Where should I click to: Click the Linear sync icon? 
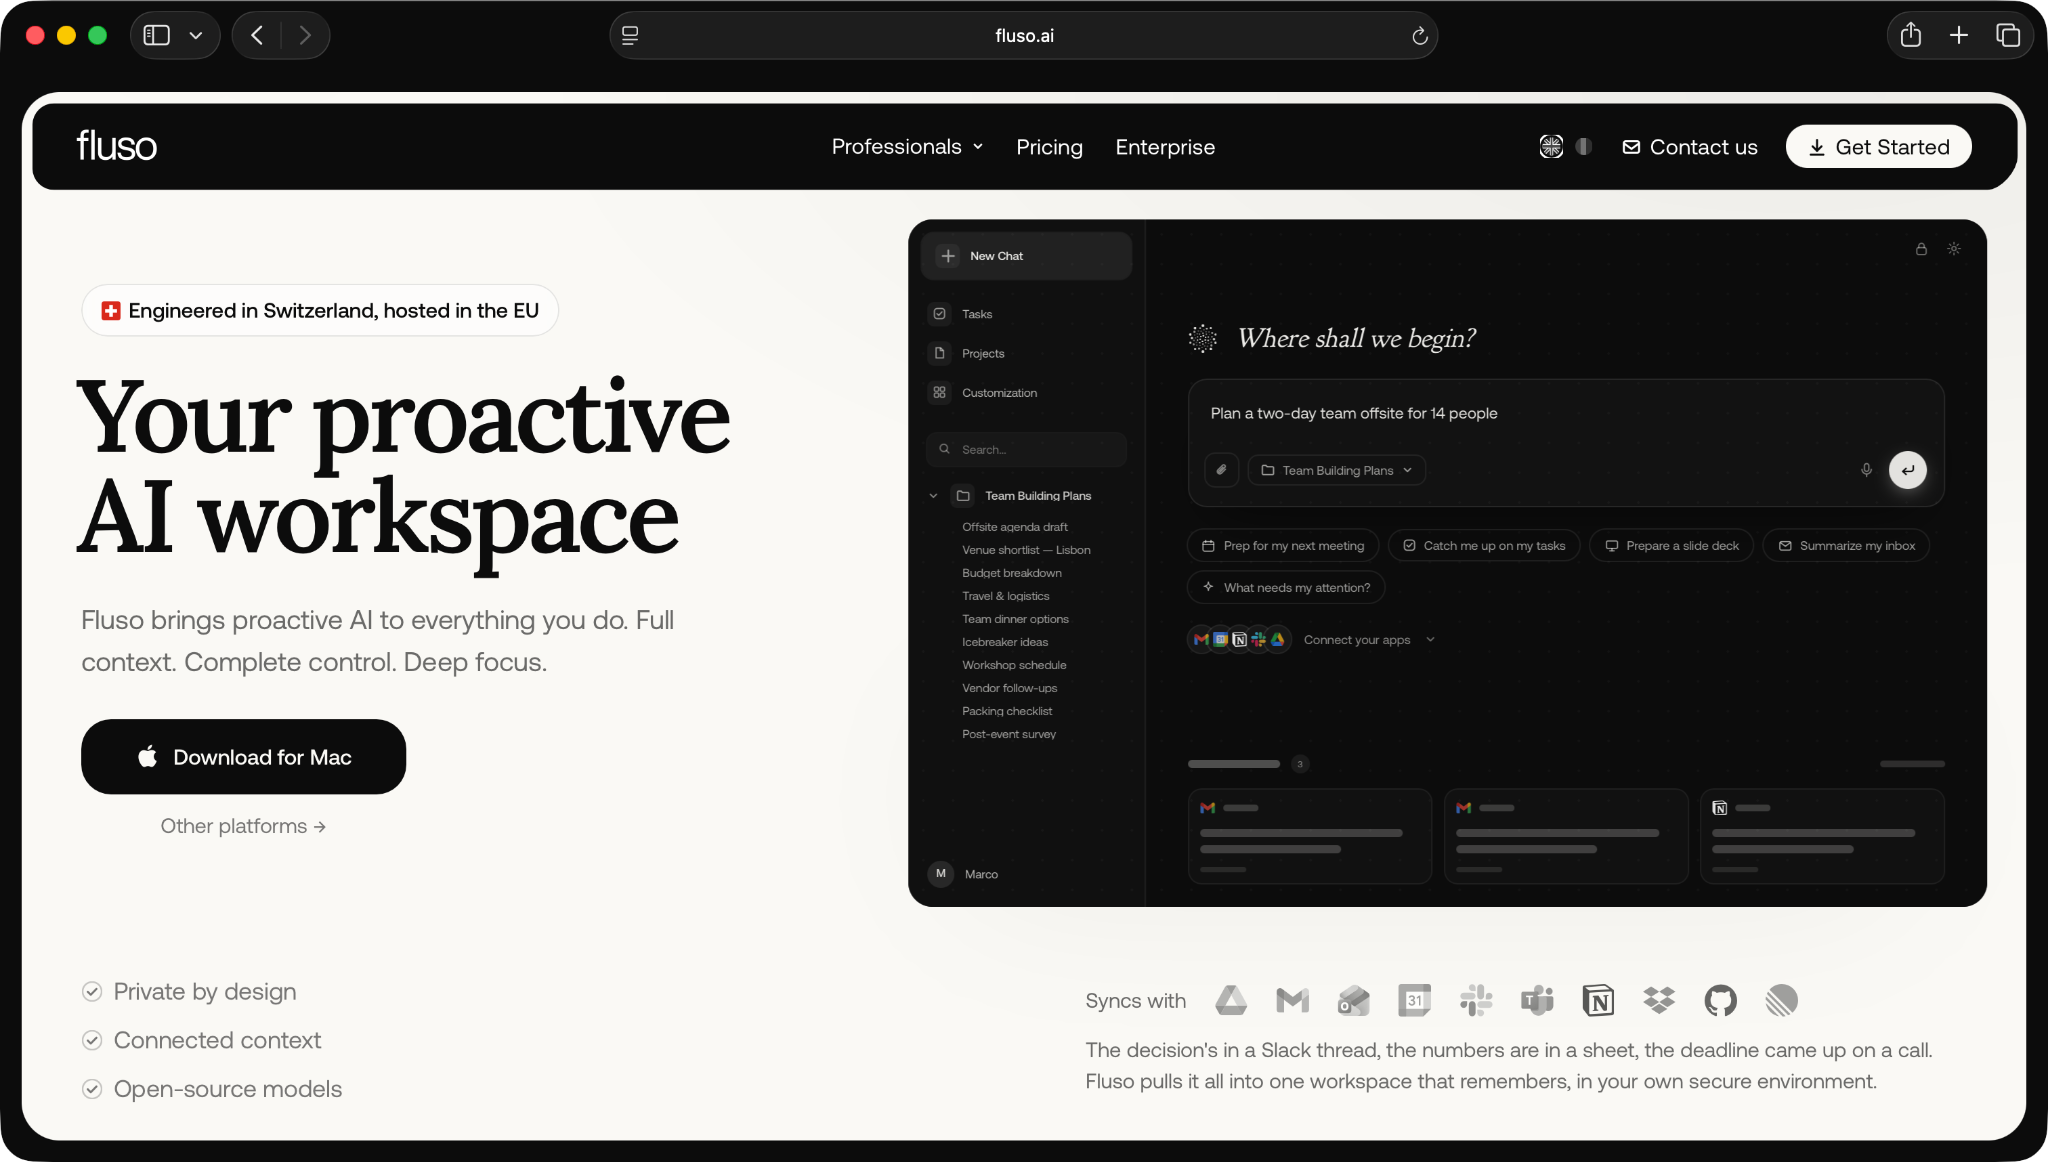[1782, 1000]
